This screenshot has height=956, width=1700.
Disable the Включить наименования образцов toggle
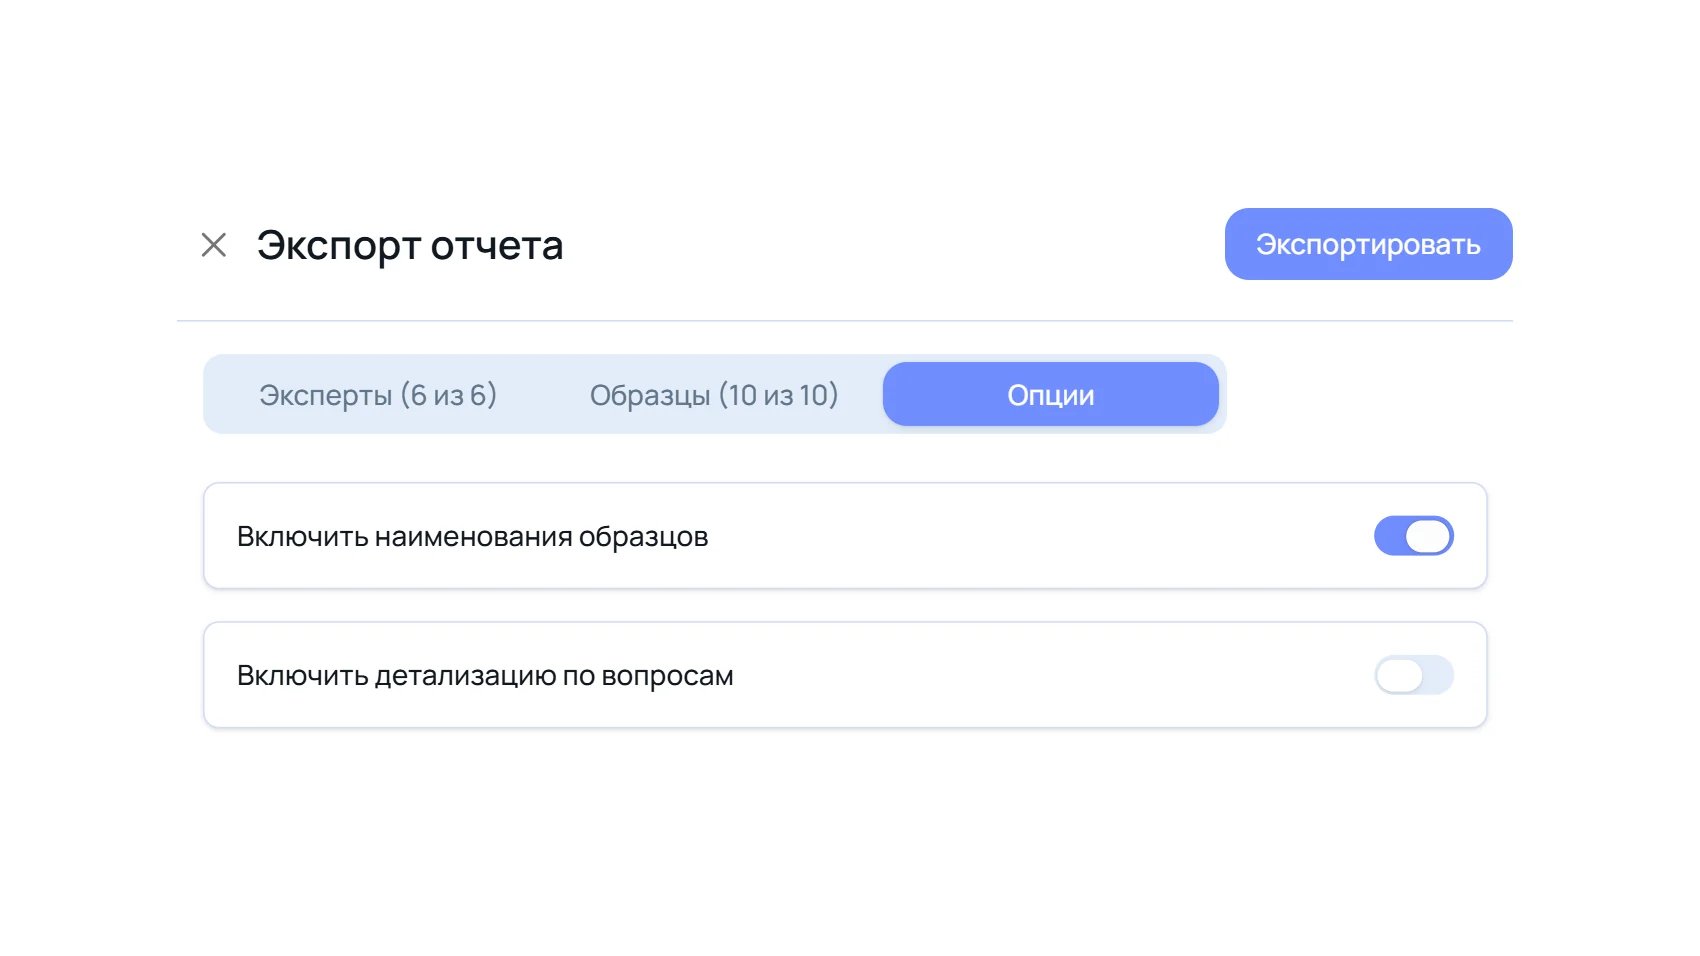point(1413,536)
